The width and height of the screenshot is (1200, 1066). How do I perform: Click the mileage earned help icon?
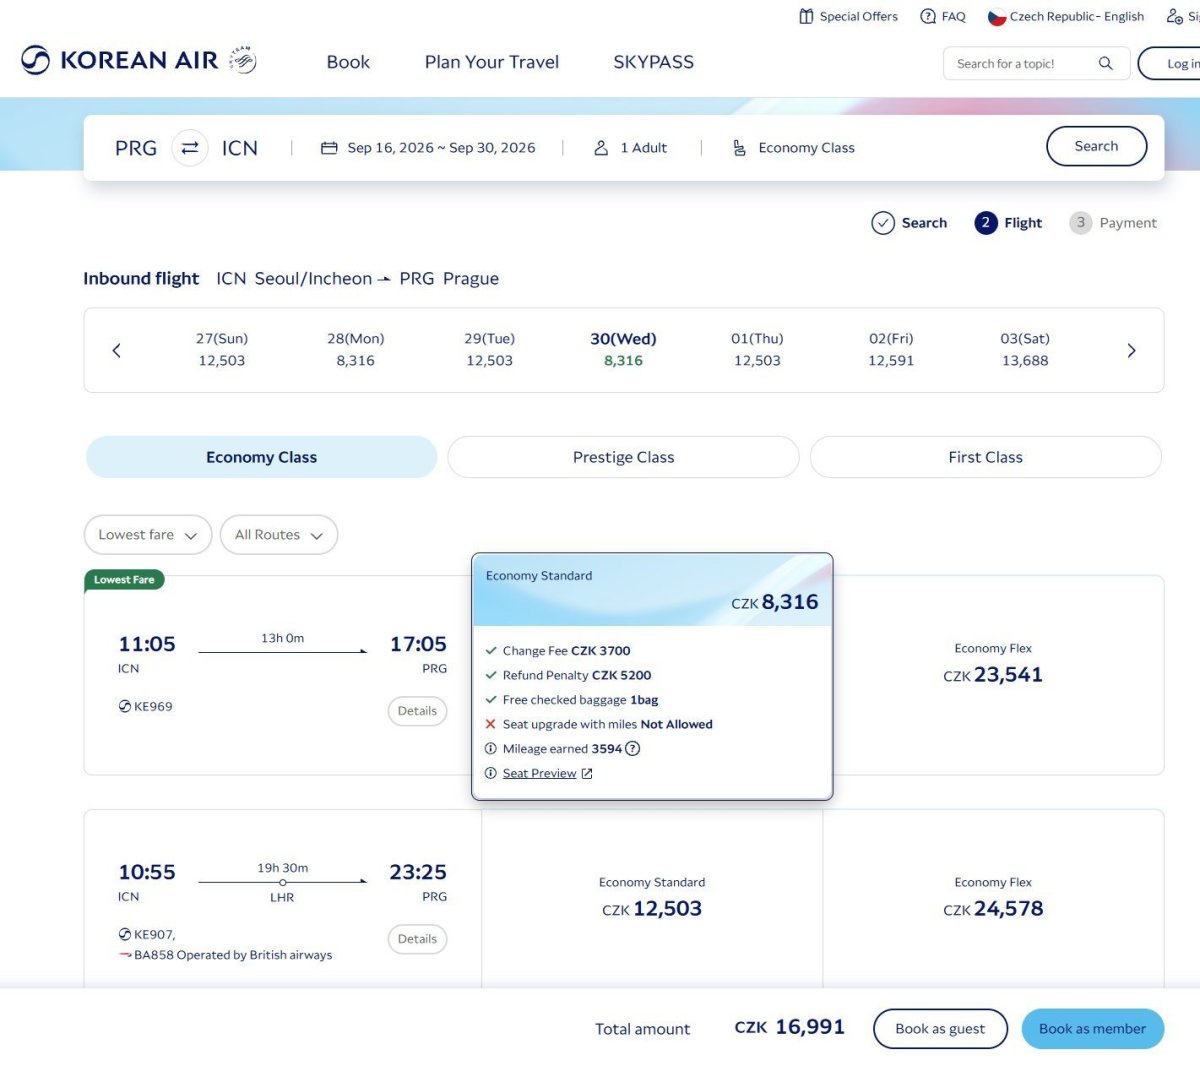click(633, 749)
